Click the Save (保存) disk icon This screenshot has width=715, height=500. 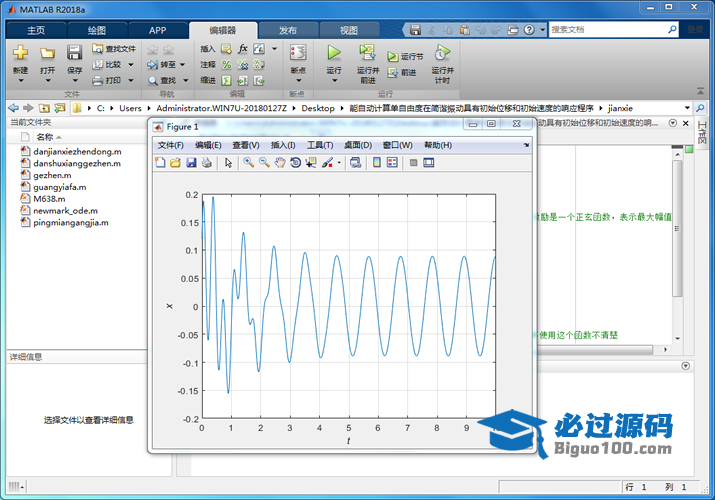point(74,53)
